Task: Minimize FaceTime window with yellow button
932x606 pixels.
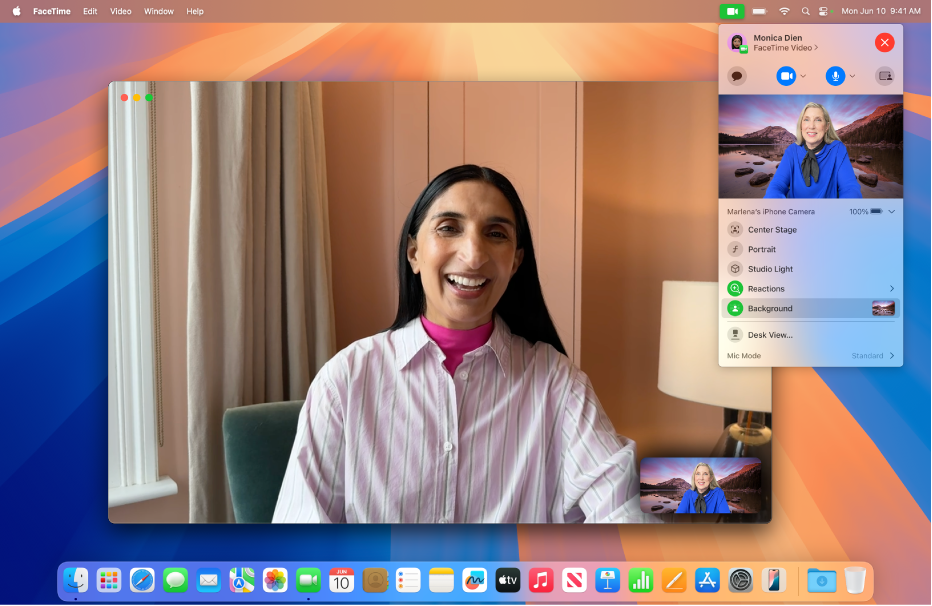Action: [137, 97]
